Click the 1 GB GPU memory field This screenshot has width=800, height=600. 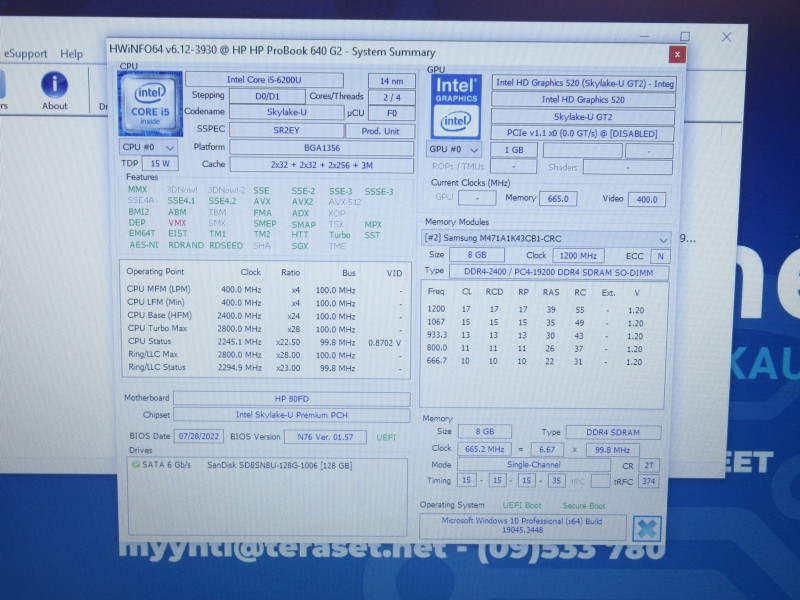[x=514, y=150]
